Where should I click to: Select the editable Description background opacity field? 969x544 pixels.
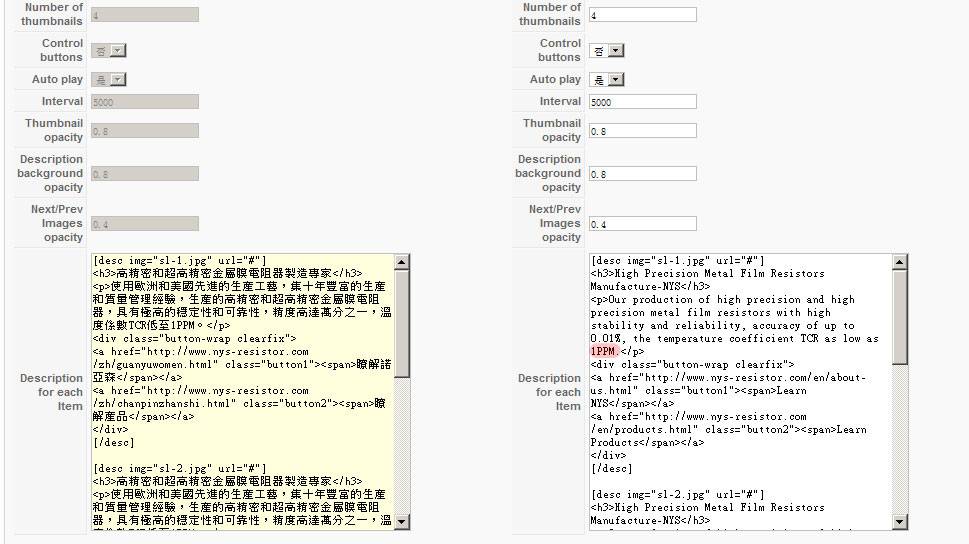pos(642,174)
